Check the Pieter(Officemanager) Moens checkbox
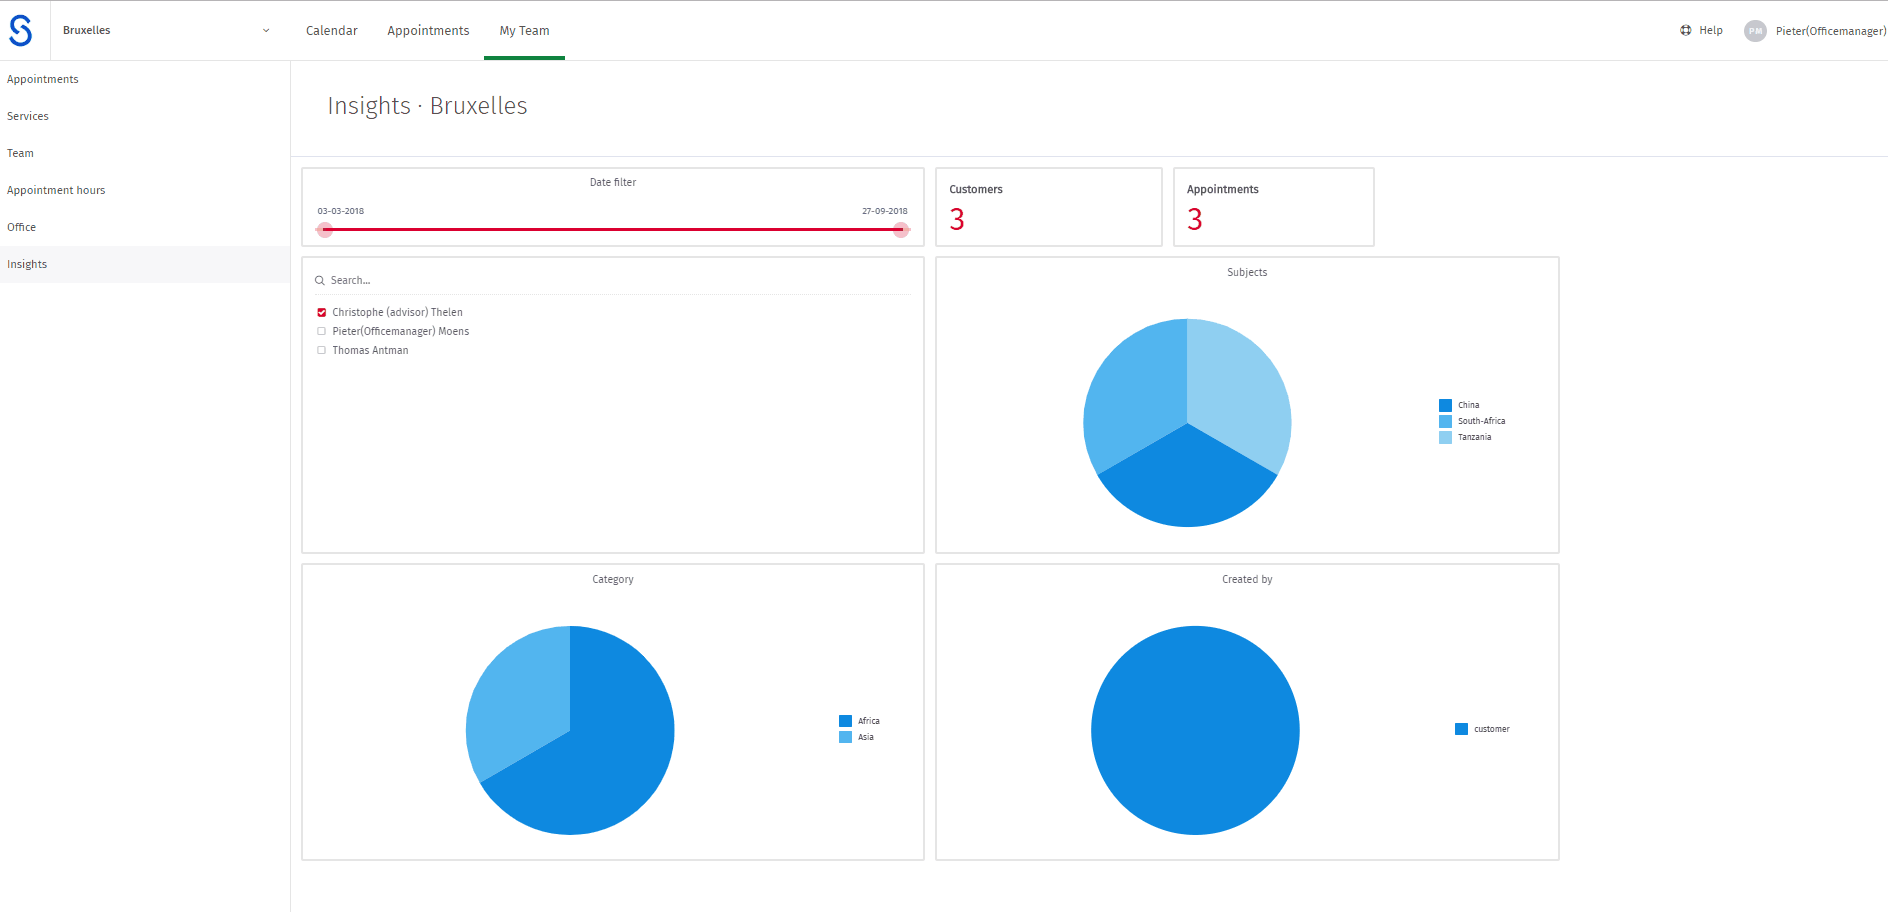This screenshot has height=912, width=1888. (x=322, y=332)
